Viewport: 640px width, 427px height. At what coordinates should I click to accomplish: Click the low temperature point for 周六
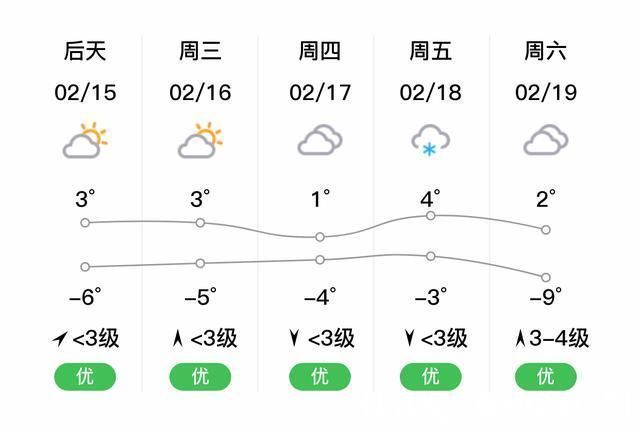(546, 277)
